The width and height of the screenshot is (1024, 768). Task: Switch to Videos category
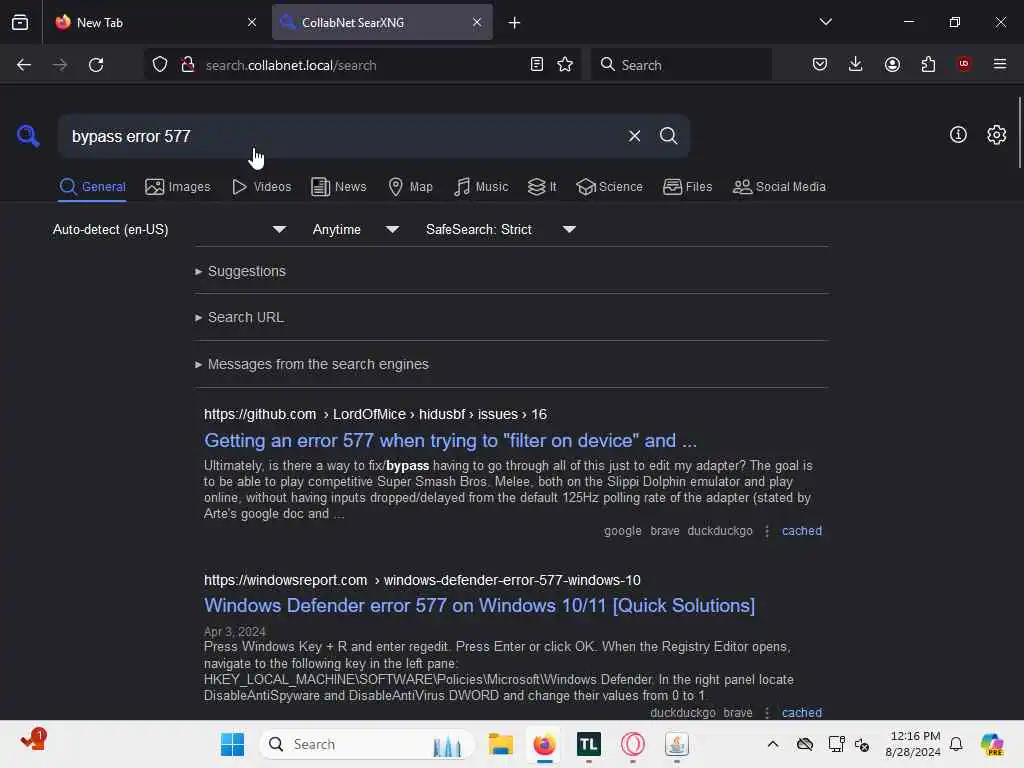(x=261, y=187)
